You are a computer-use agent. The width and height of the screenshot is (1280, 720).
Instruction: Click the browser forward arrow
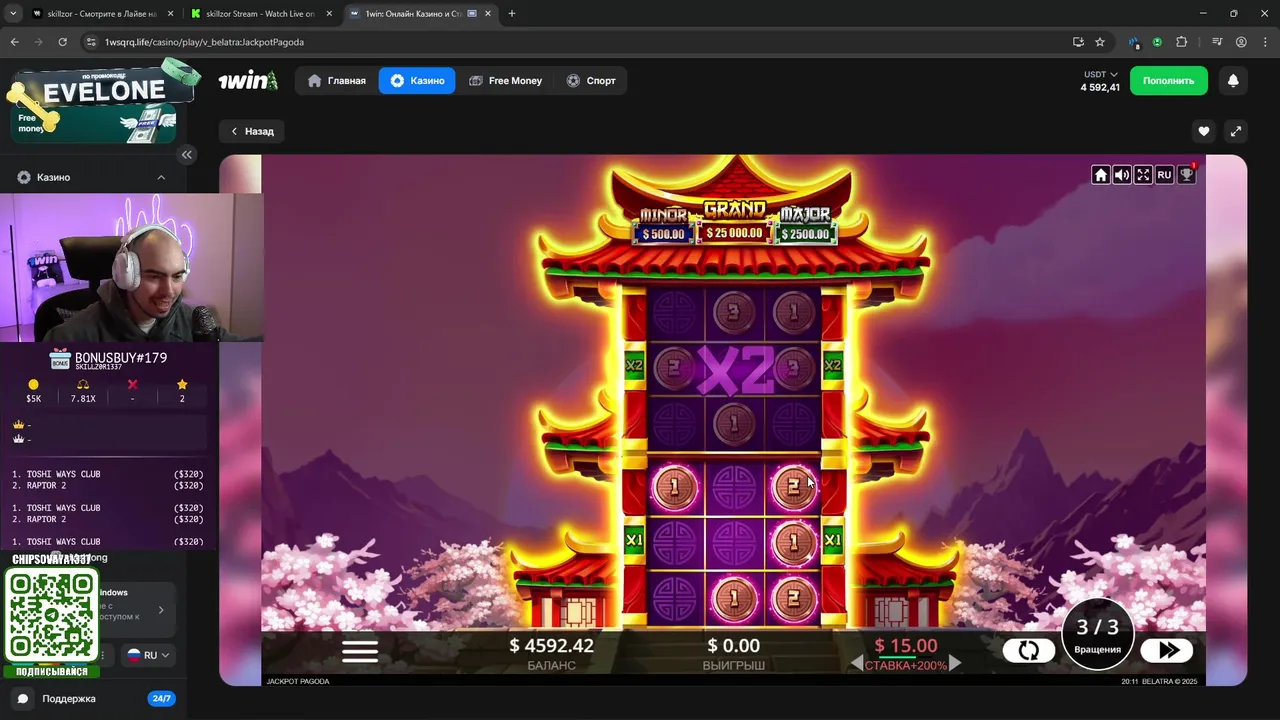(38, 42)
